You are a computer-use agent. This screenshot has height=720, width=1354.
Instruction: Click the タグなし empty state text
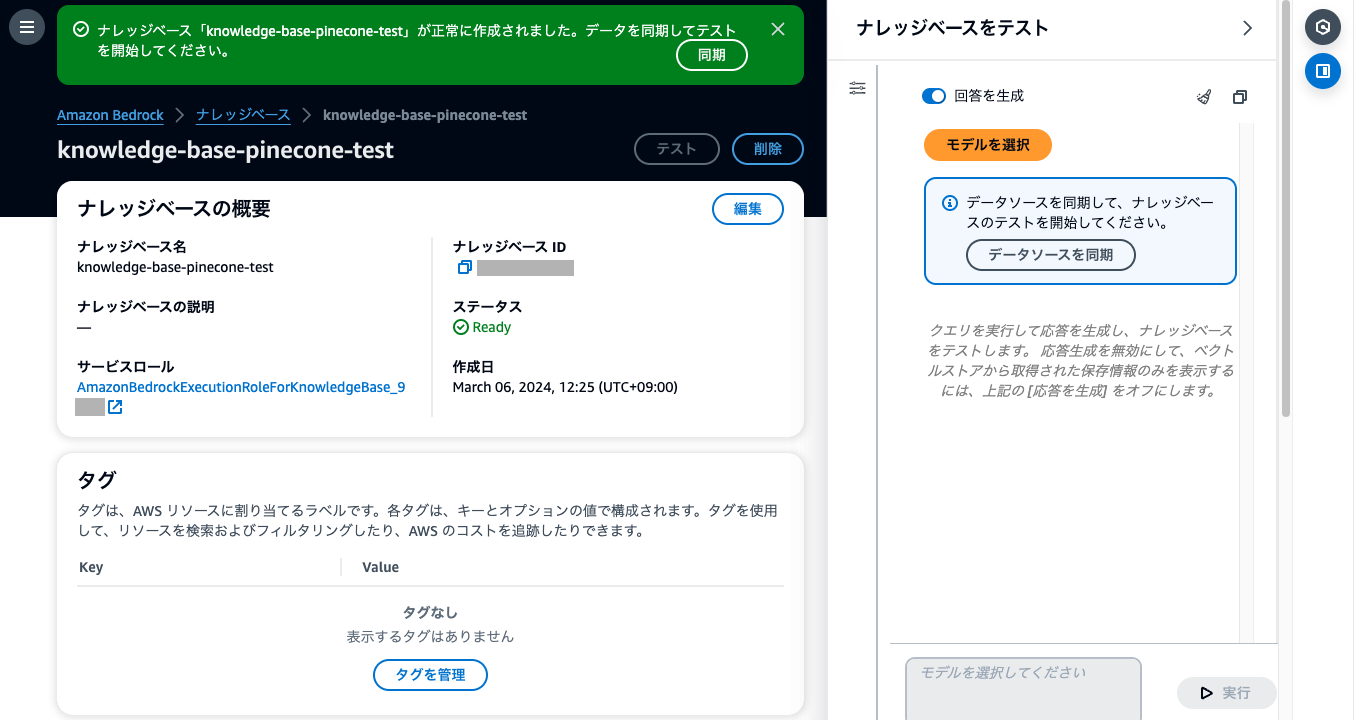click(430, 612)
